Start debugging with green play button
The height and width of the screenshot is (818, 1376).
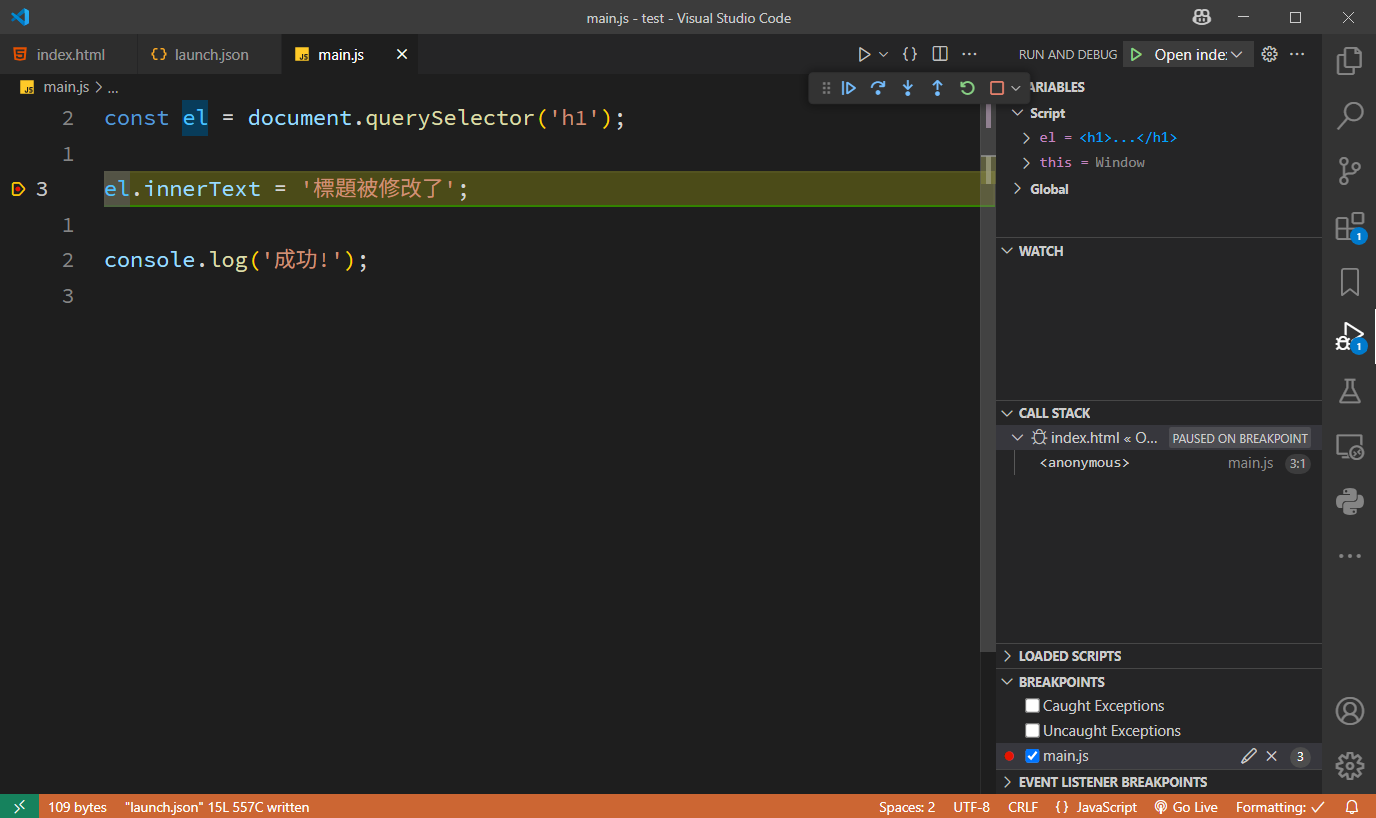point(1136,54)
